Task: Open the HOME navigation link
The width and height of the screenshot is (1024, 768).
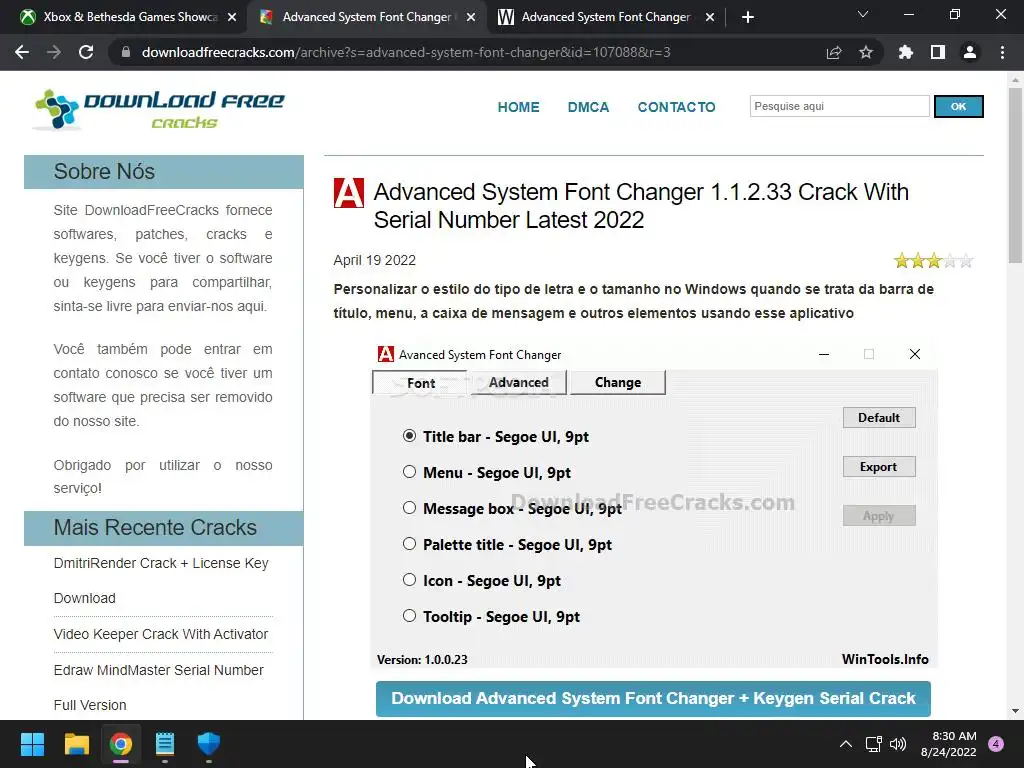Action: [519, 107]
